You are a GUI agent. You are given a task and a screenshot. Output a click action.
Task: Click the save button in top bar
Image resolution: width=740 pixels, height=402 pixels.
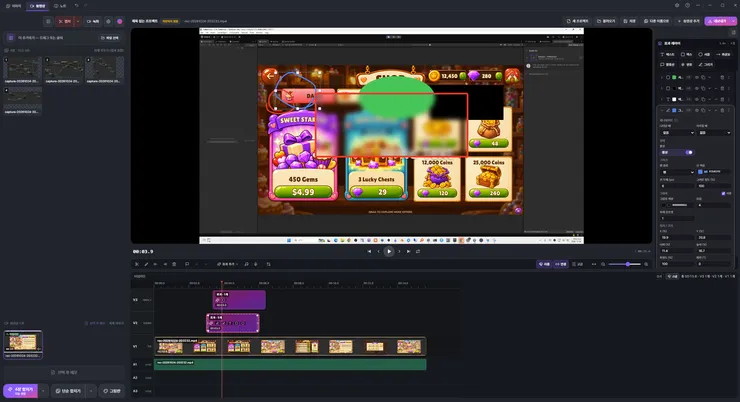[x=630, y=21]
